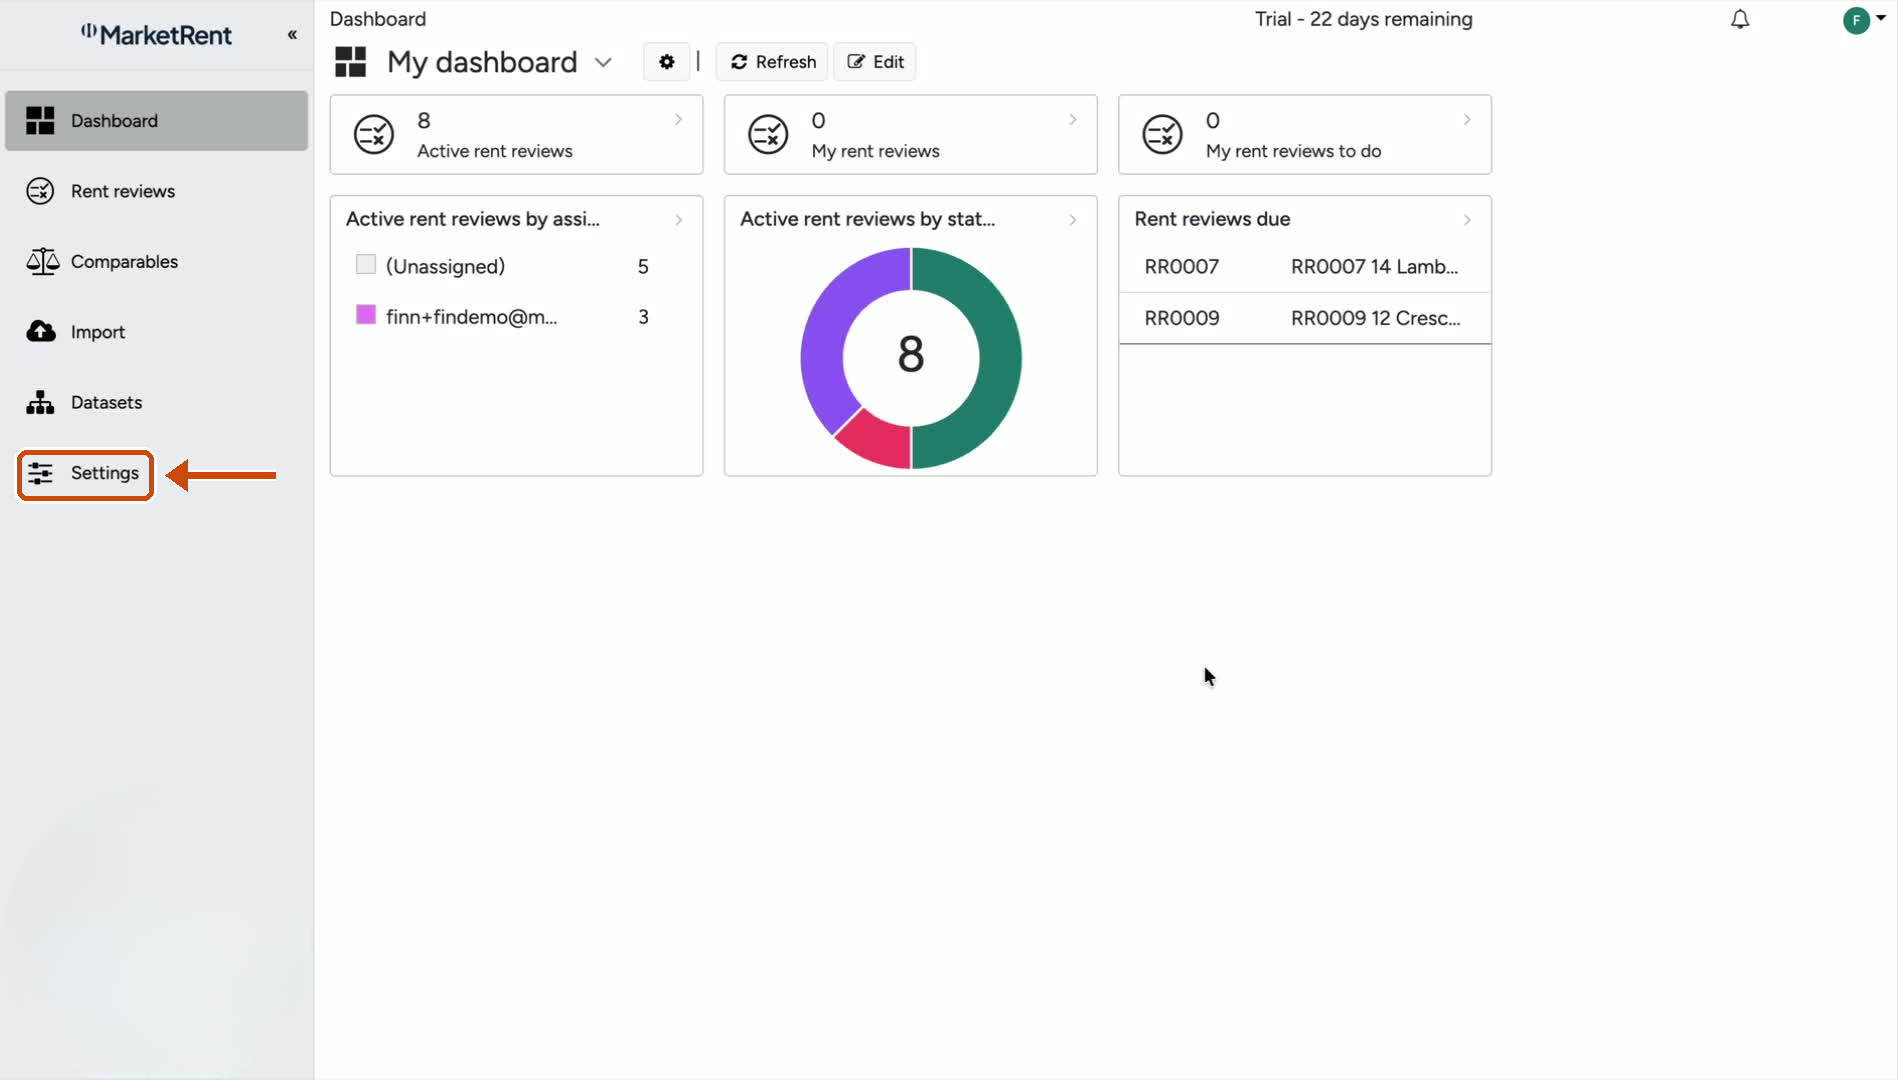The image size is (1898, 1080).
Task: Click RR0009 reference in Rent reviews due
Action: (1181, 318)
